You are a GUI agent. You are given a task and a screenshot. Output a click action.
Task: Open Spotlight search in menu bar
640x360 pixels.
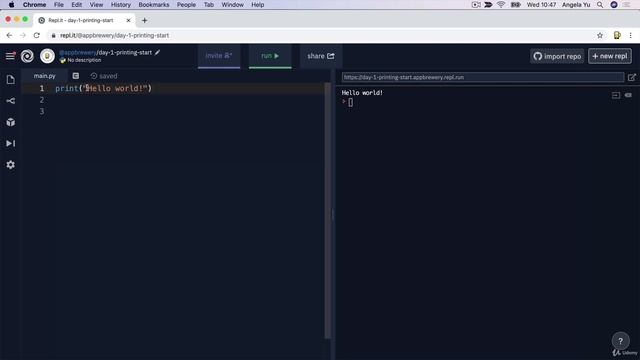tap(600, 5)
